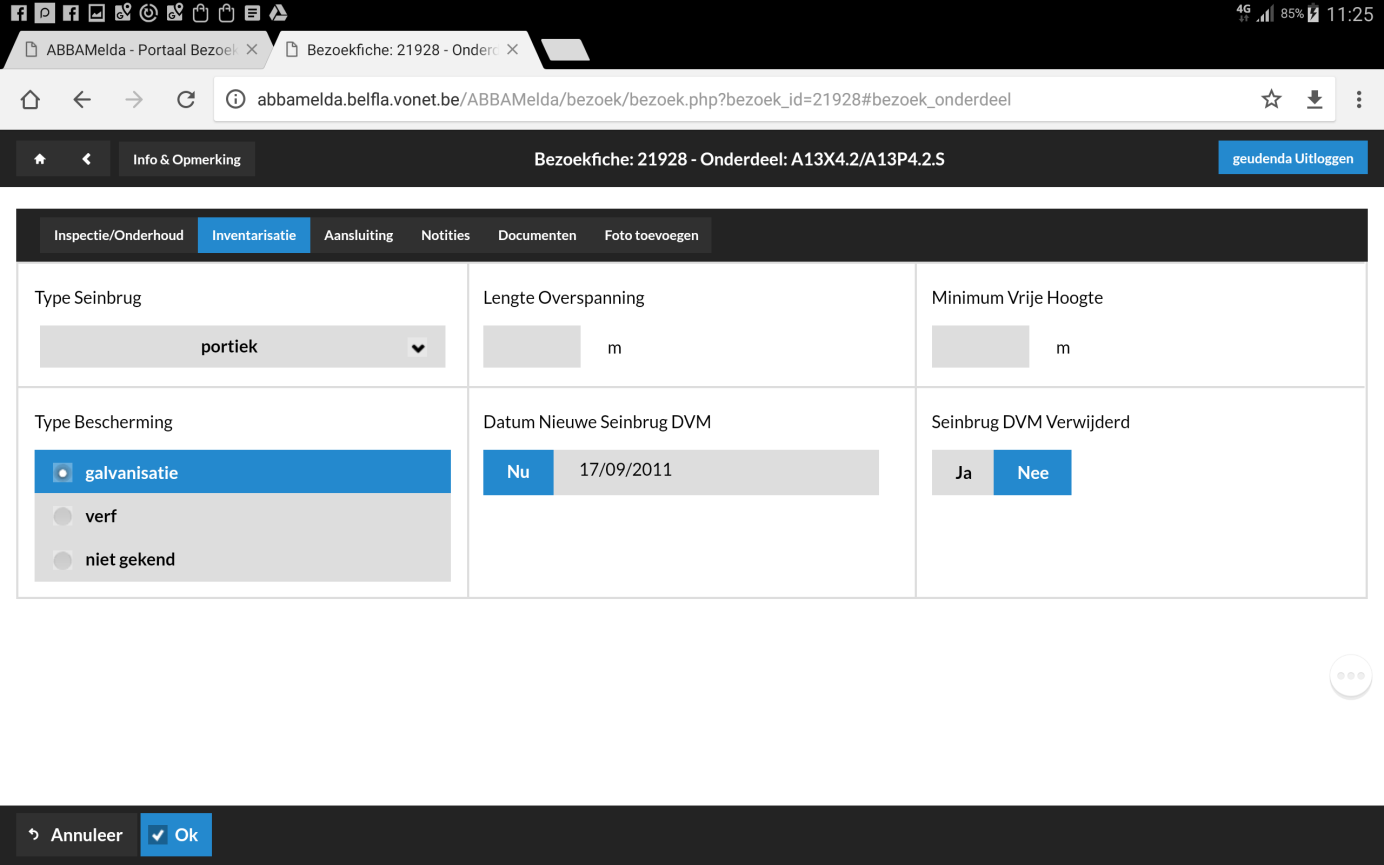Bookmark page with the star icon
Viewport: 1384px width, 865px height.
pyautogui.click(x=1271, y=99)
